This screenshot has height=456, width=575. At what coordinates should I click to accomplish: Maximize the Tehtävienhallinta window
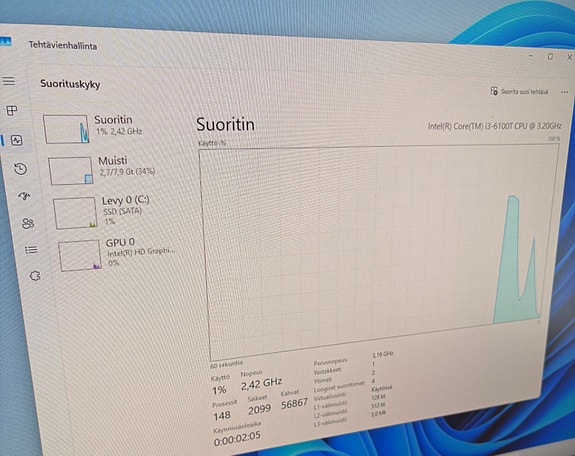point(550,56)
